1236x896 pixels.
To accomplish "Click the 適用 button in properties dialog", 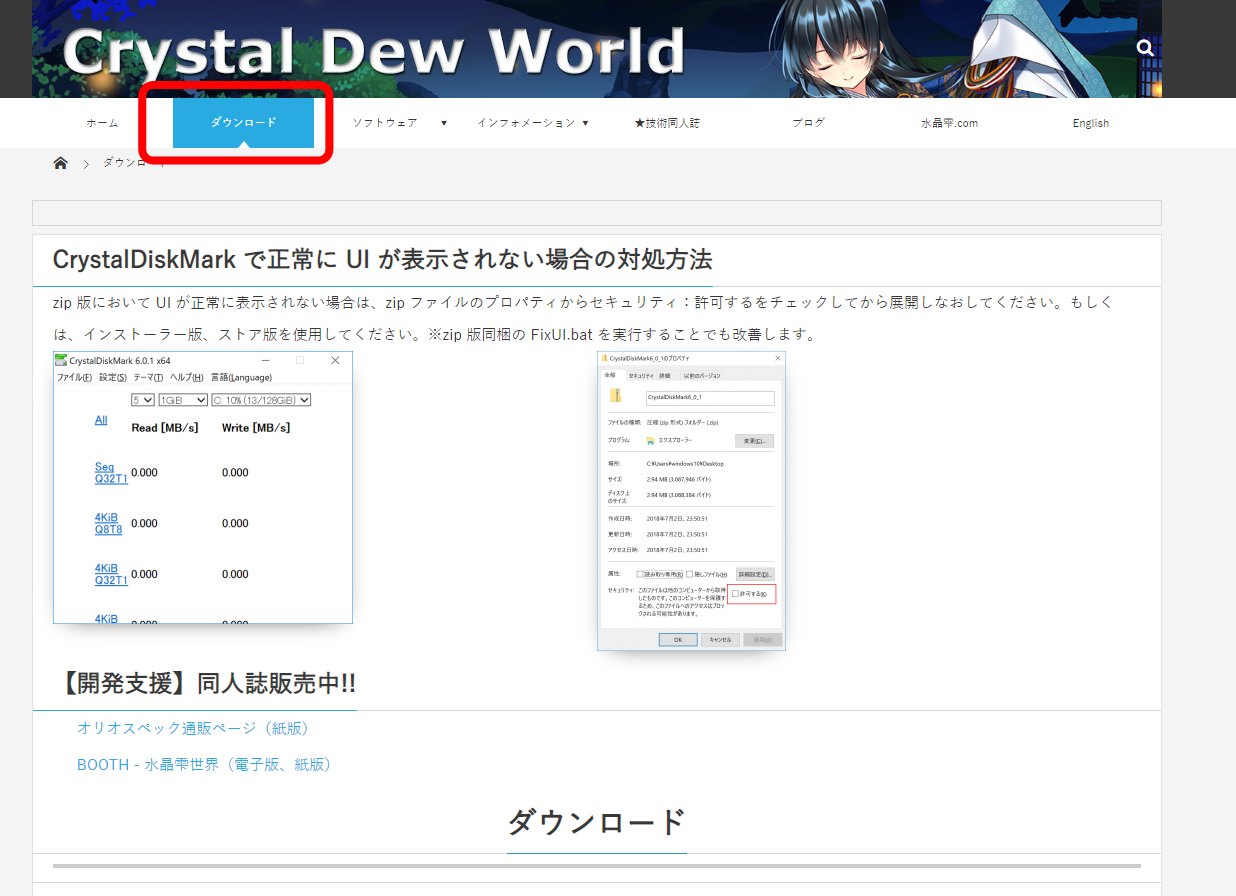I will pyautogui.click(x=763, y=639).
